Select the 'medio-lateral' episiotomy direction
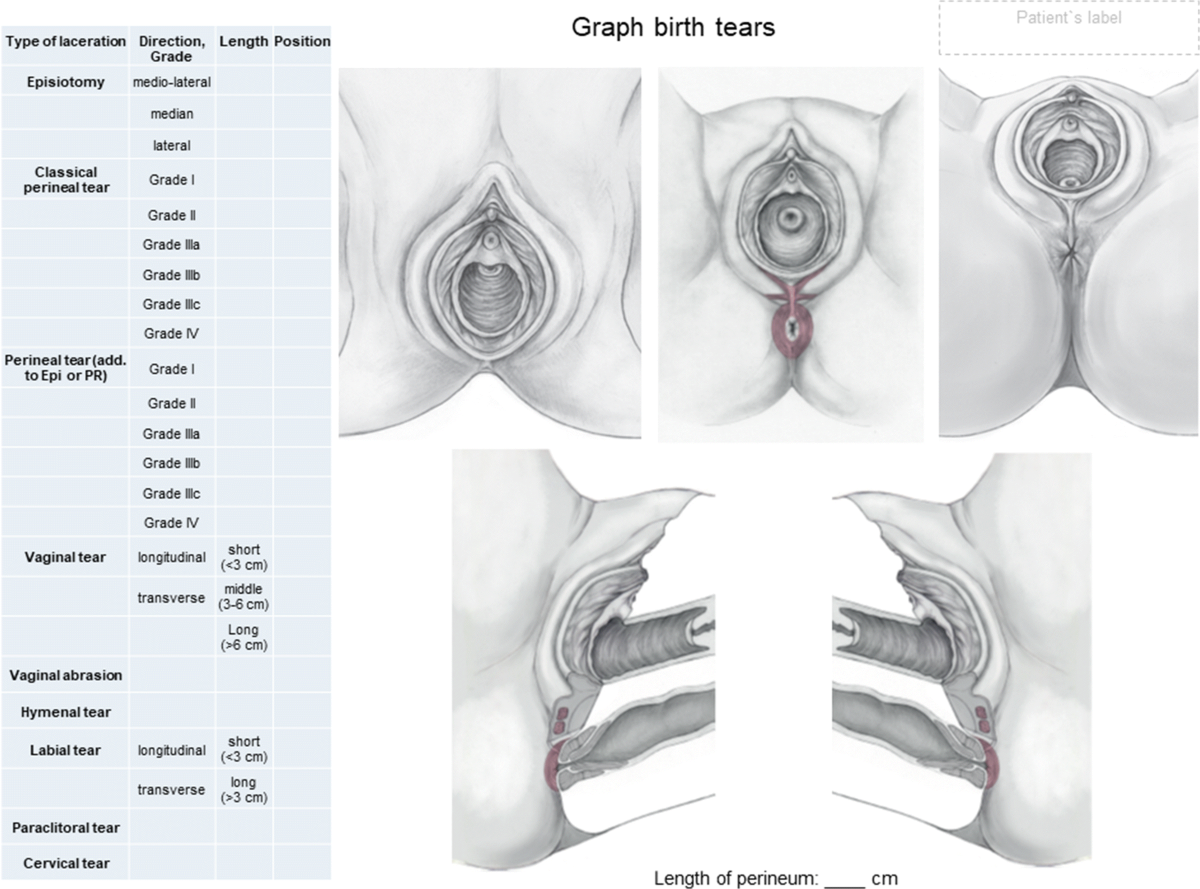This screenshot has height=889, width=1200. pyautogui.click(x=172, y=82)
